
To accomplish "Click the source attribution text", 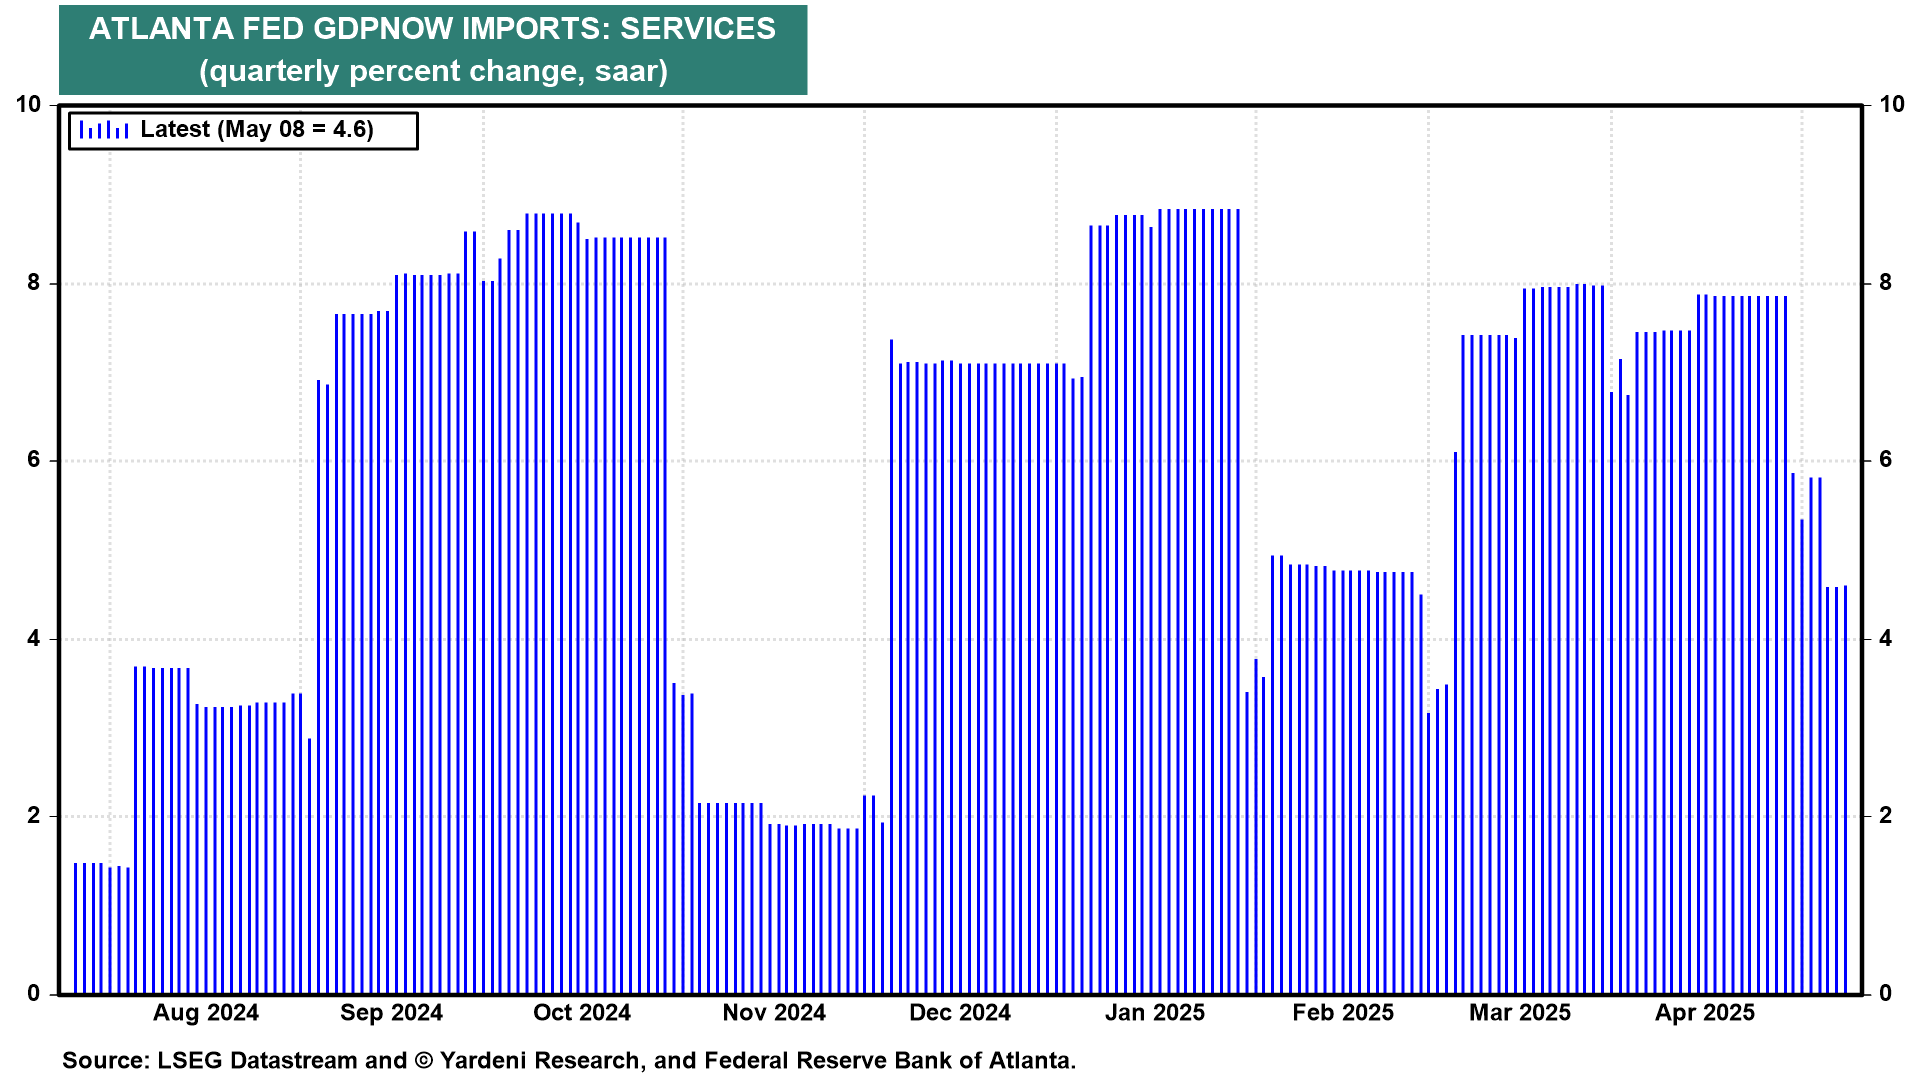I will pos(569,1060).
